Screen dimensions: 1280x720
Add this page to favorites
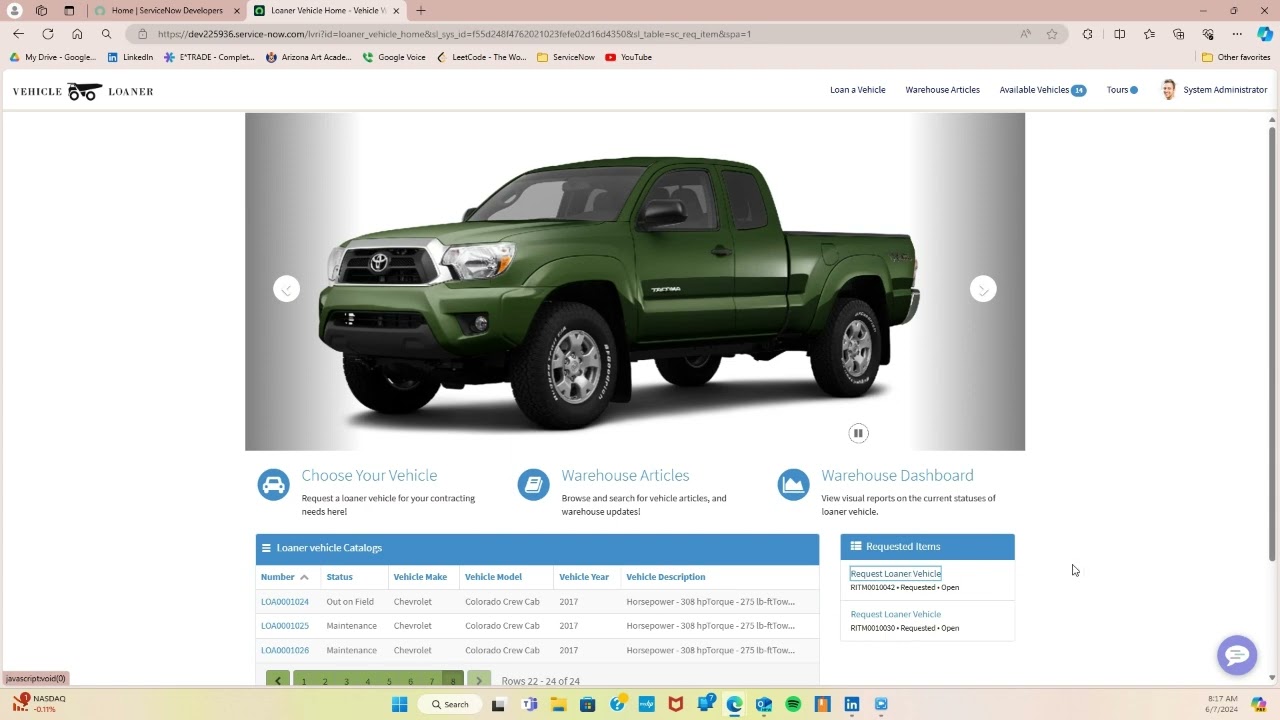[x=1052, y=34]
